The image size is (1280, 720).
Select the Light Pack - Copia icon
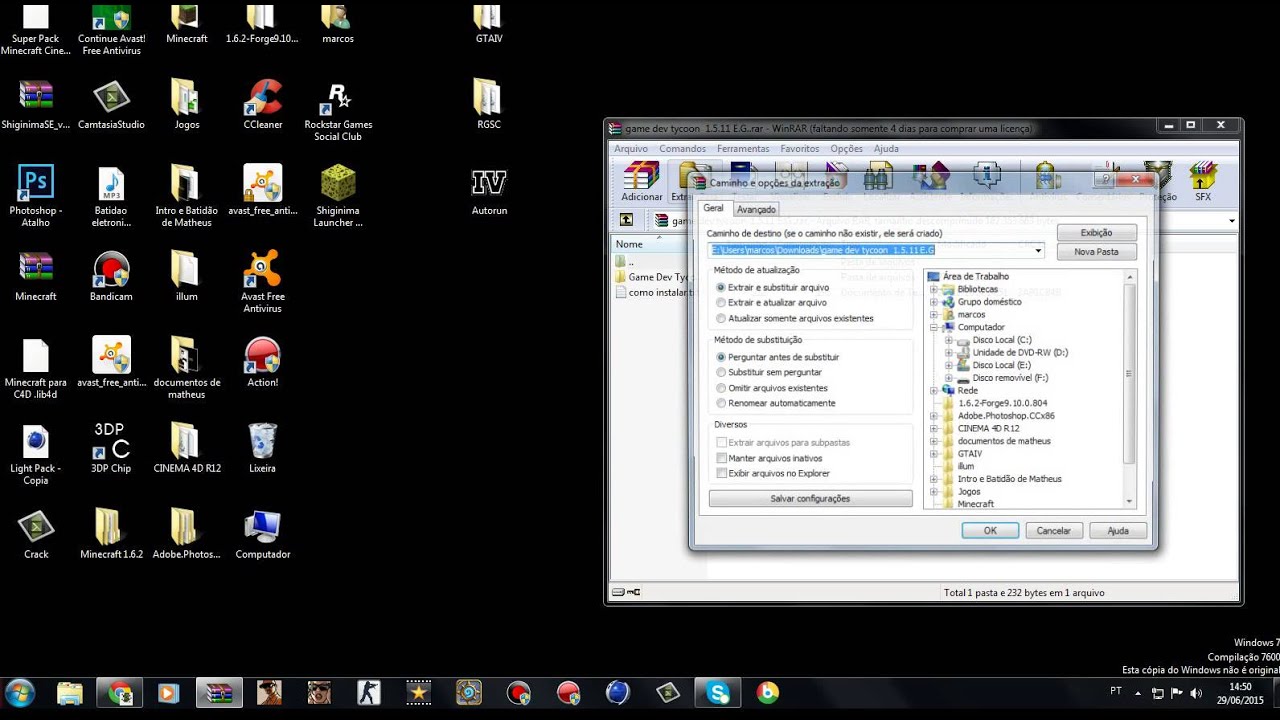click(x=36, y=454)
